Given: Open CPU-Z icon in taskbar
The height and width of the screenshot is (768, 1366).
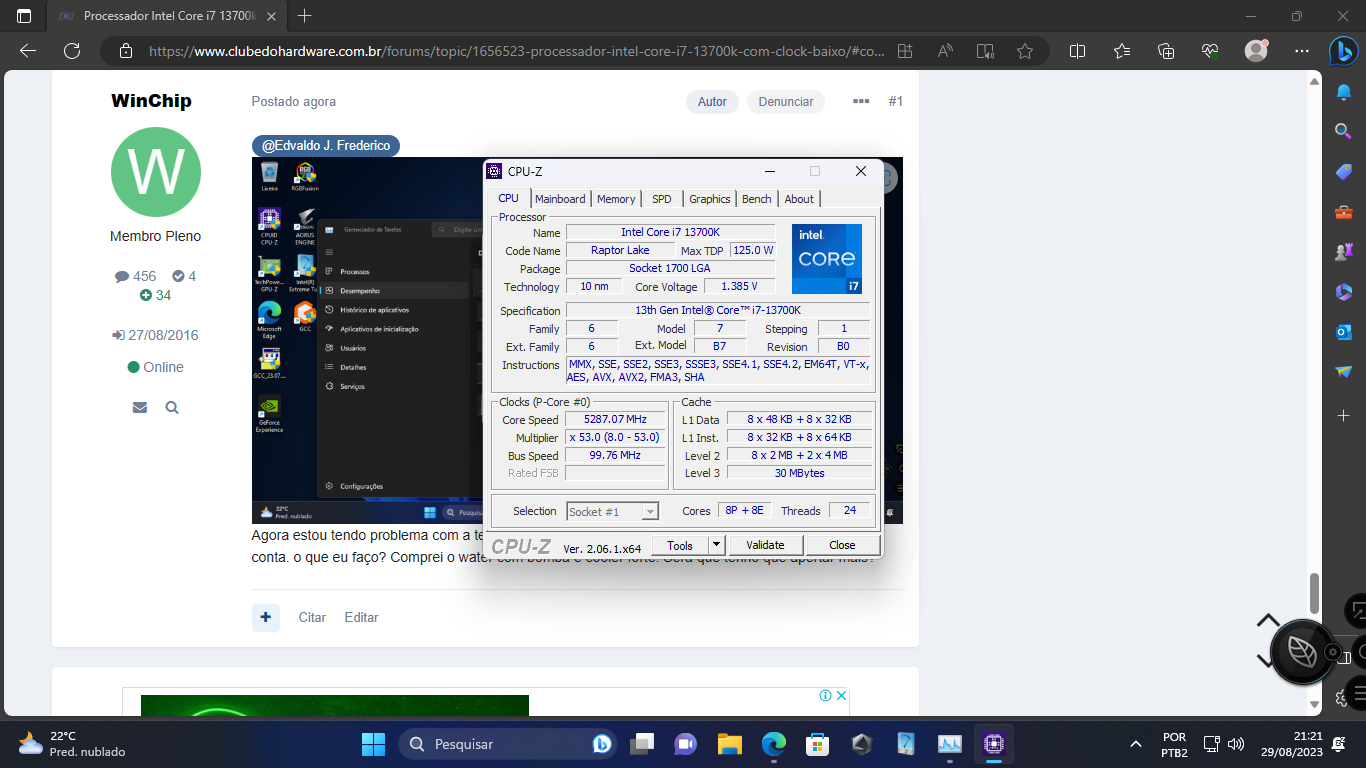Looking at the screenshot, I should [x=993, y=744].
